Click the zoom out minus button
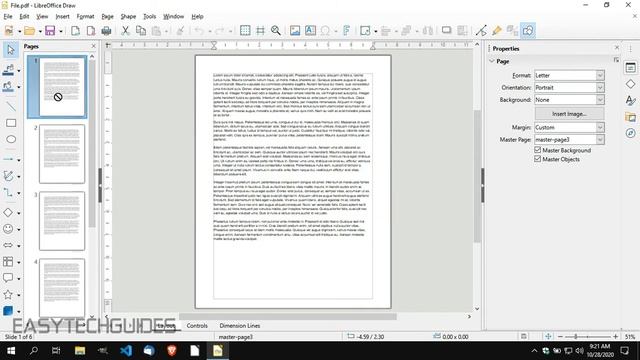This screenshot has height=360, width=640. pos(560,337)
